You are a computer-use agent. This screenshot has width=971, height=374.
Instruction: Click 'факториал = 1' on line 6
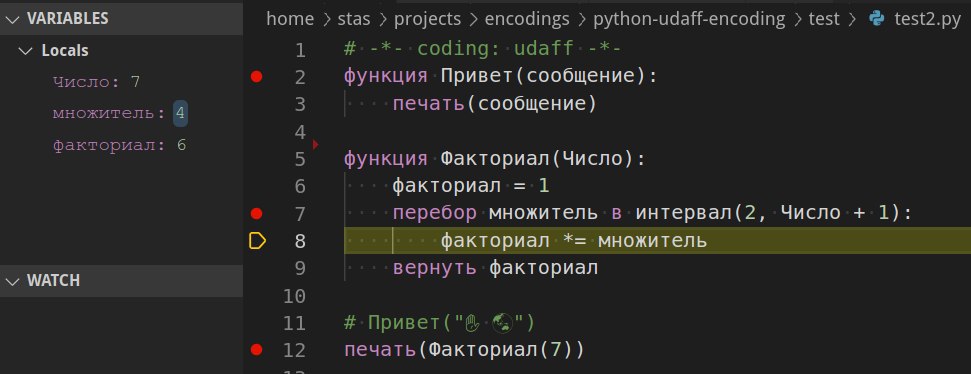tap(471, 186)
